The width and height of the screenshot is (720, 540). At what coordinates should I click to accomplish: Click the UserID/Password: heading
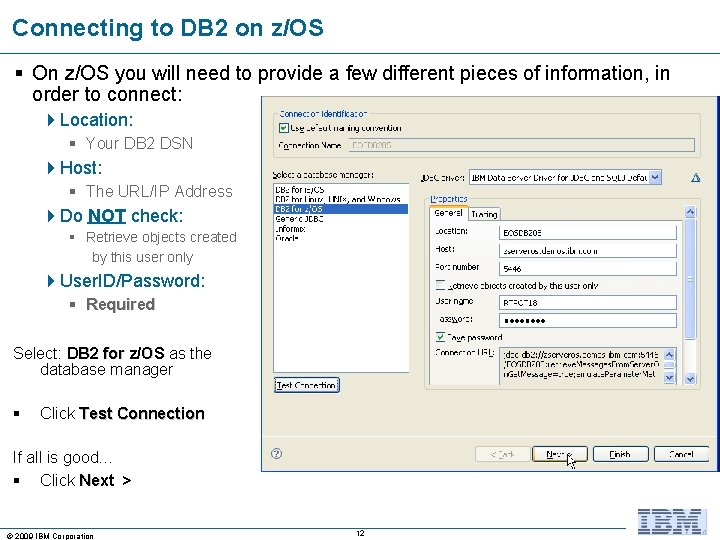click(x=132, y=281)
